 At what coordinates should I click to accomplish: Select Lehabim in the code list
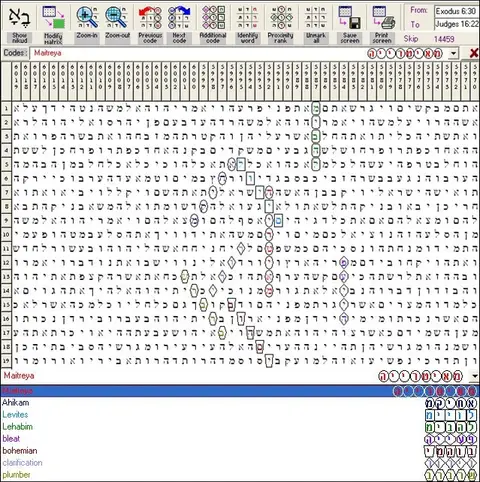pyautogui.click(x=17, y=427)
